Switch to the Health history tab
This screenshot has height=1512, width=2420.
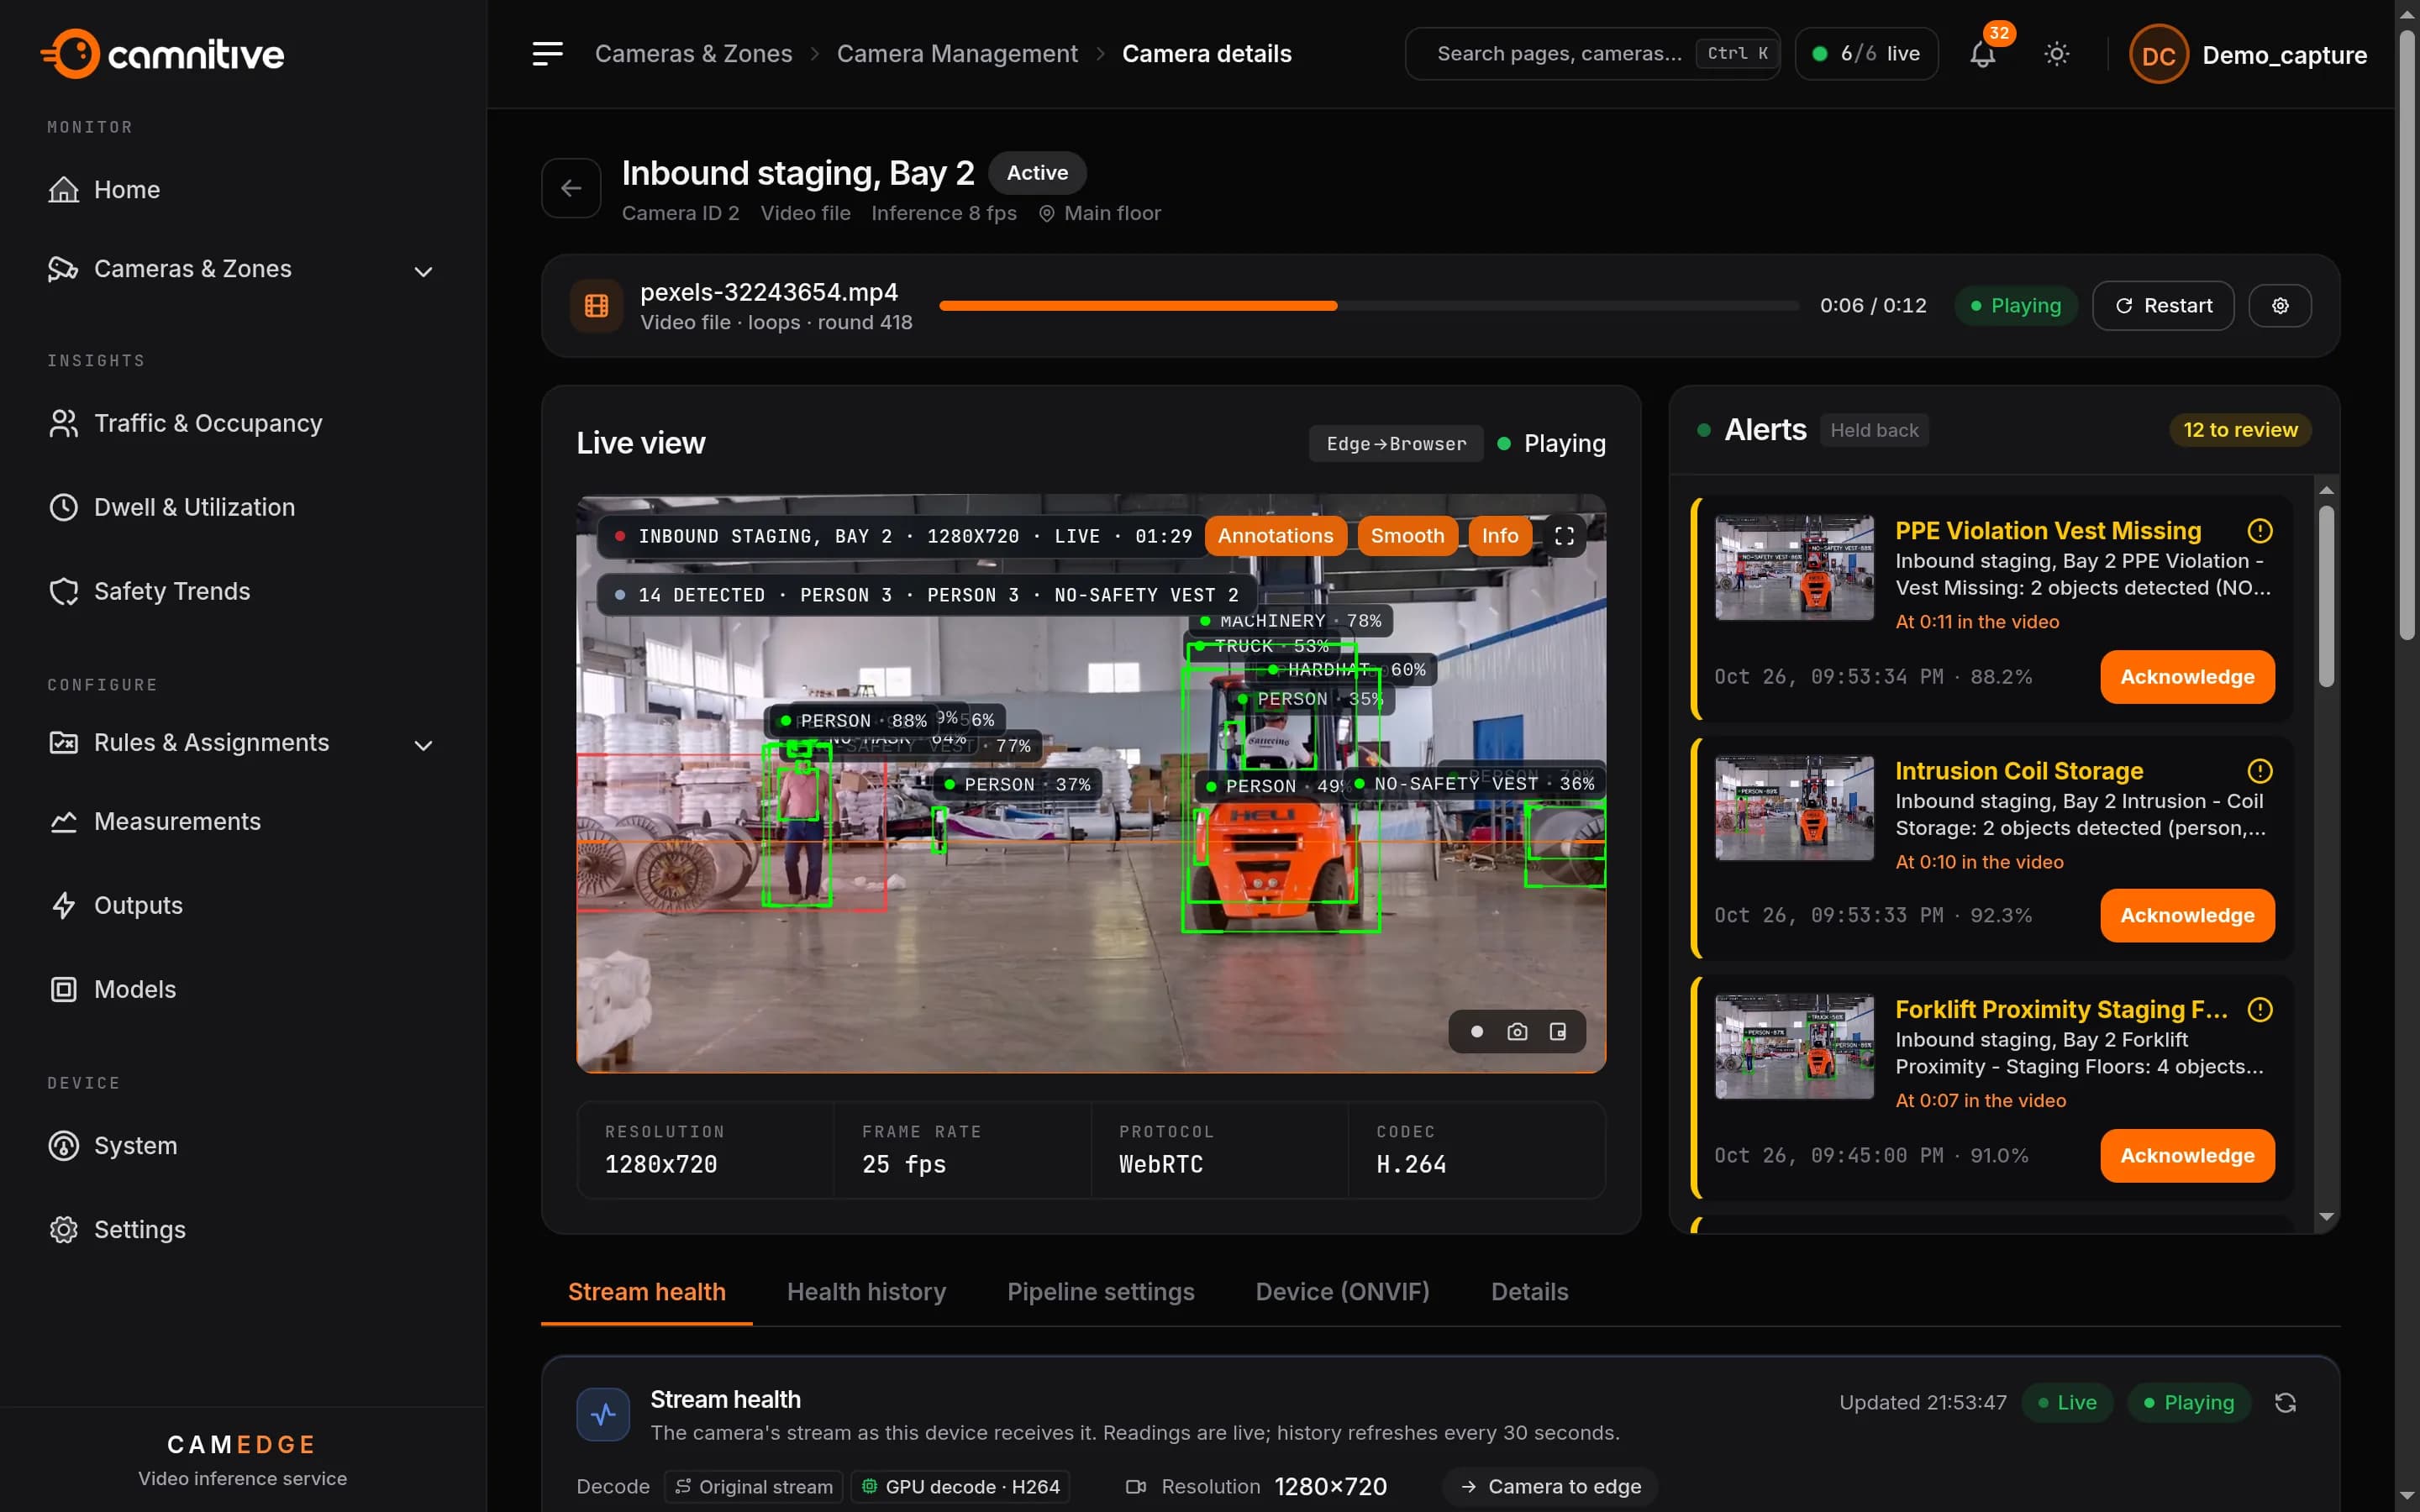pyautogui.click(x=866, y=1292)
